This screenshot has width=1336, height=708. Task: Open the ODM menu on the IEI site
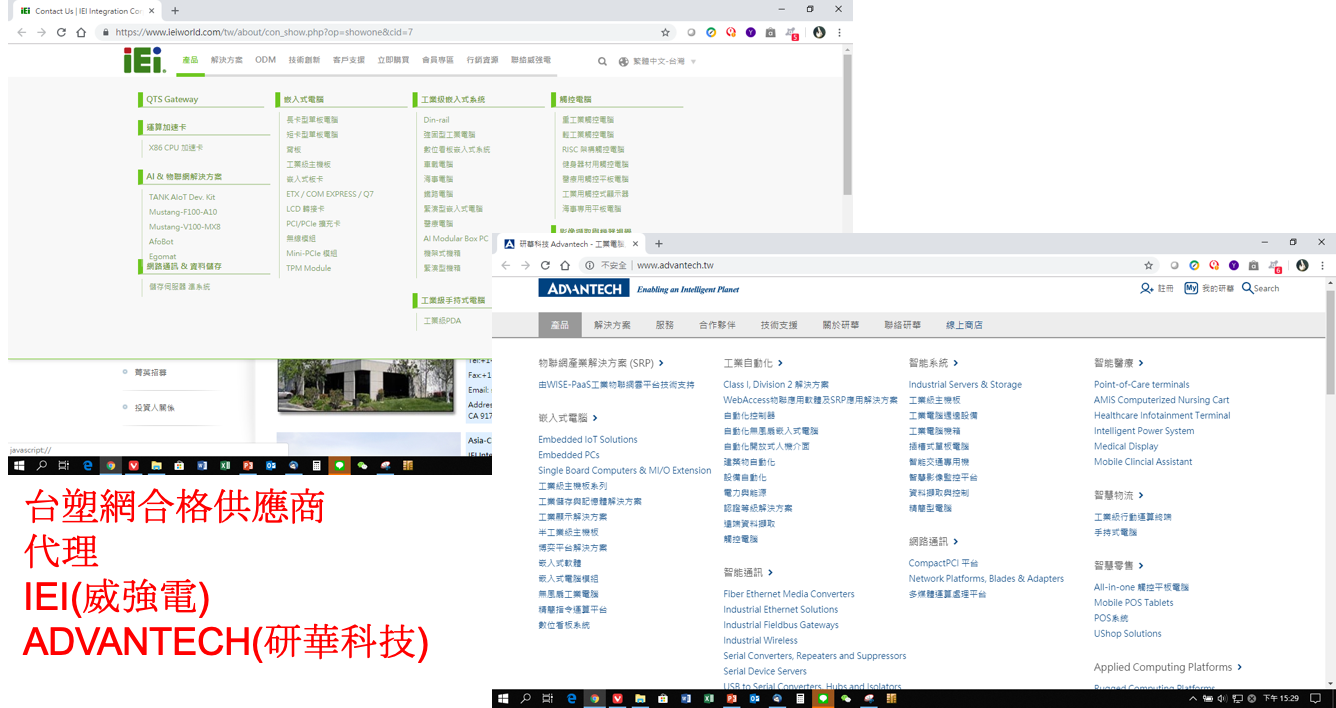[x=265, y=60]
